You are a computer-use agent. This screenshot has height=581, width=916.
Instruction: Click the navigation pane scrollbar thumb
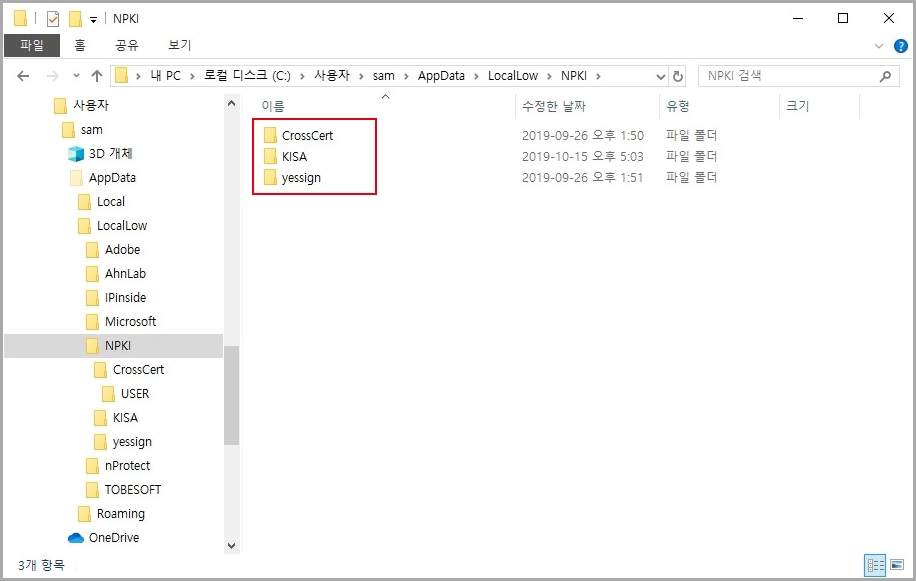231,395
